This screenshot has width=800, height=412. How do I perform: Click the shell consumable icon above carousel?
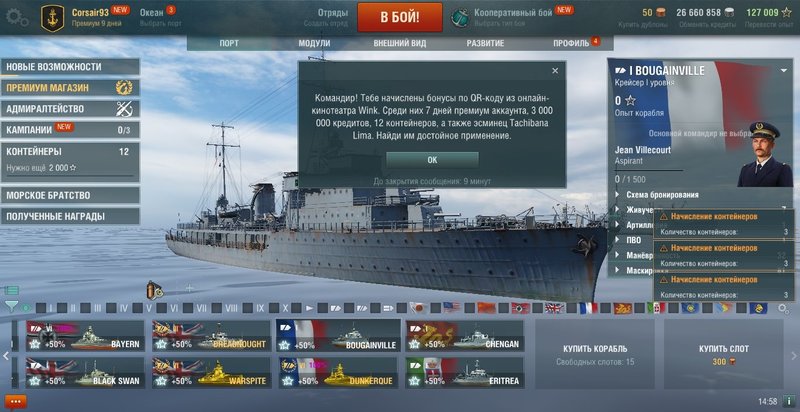click(x=155, y=290)
